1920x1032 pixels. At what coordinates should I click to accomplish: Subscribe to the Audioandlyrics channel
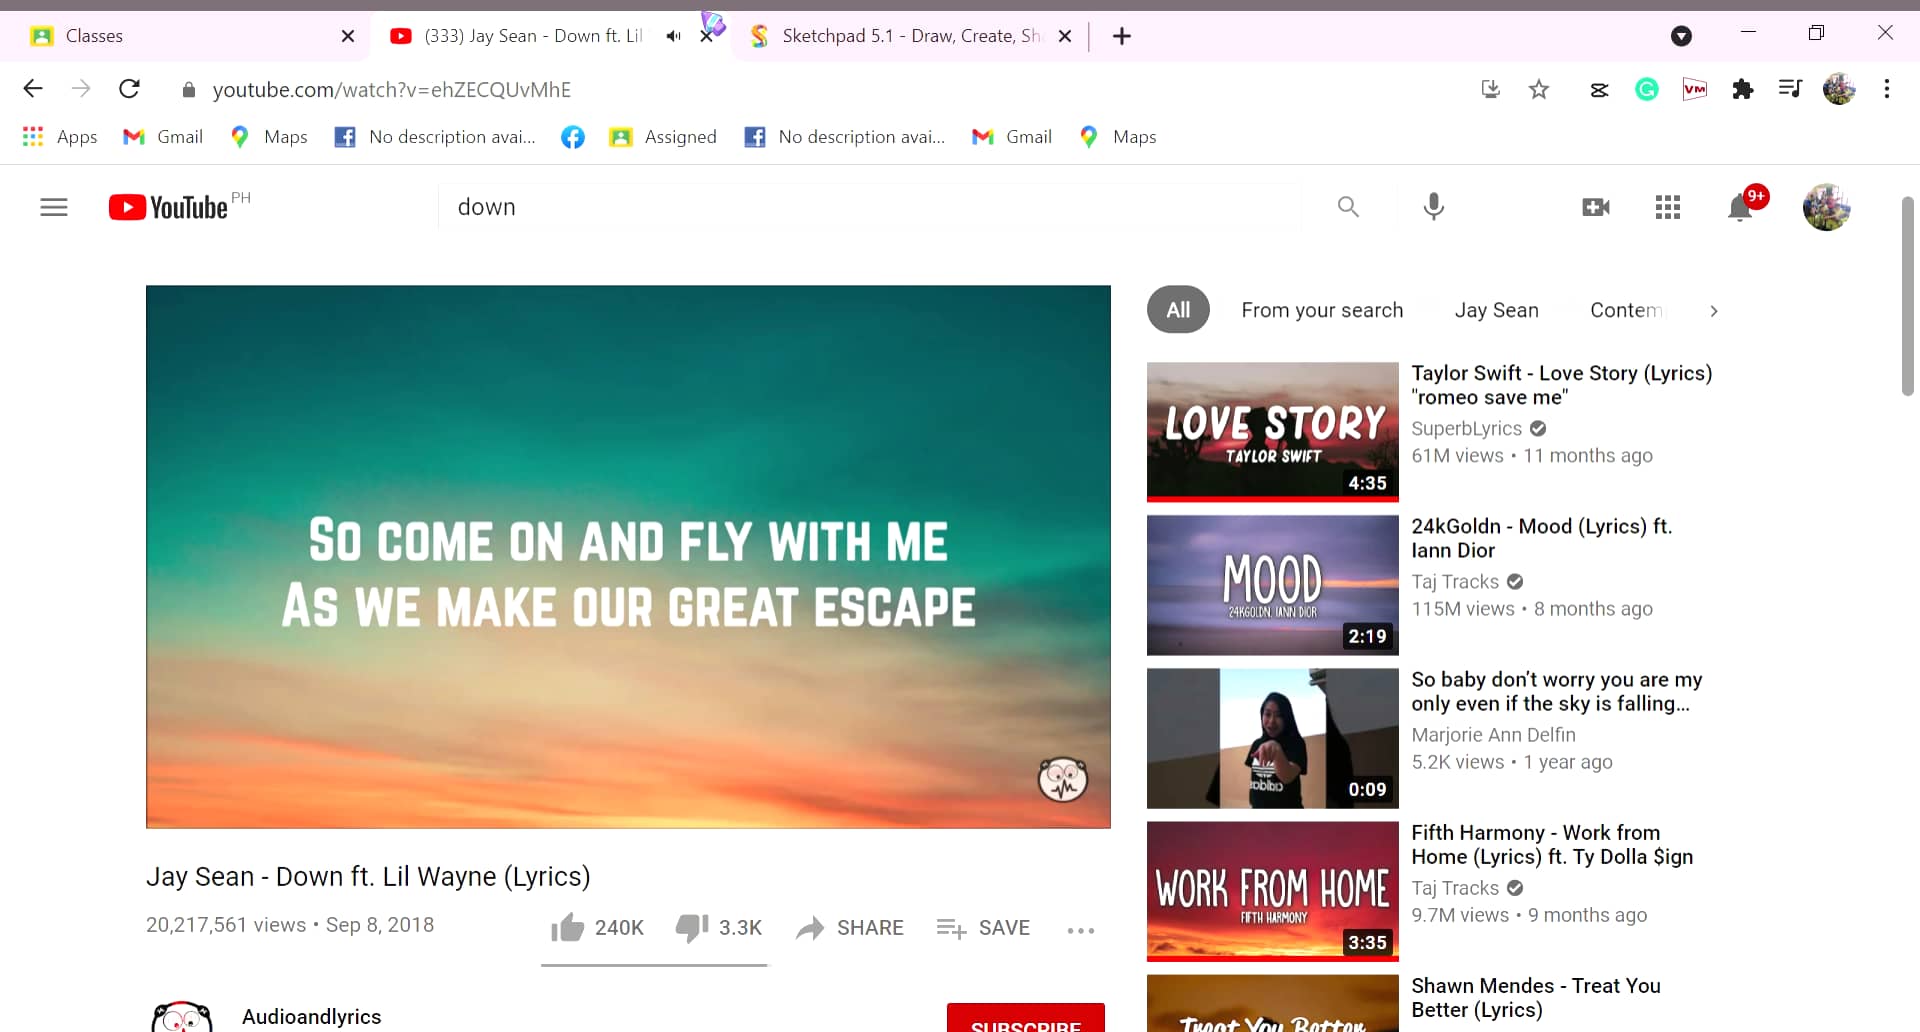[1025, 1020]
